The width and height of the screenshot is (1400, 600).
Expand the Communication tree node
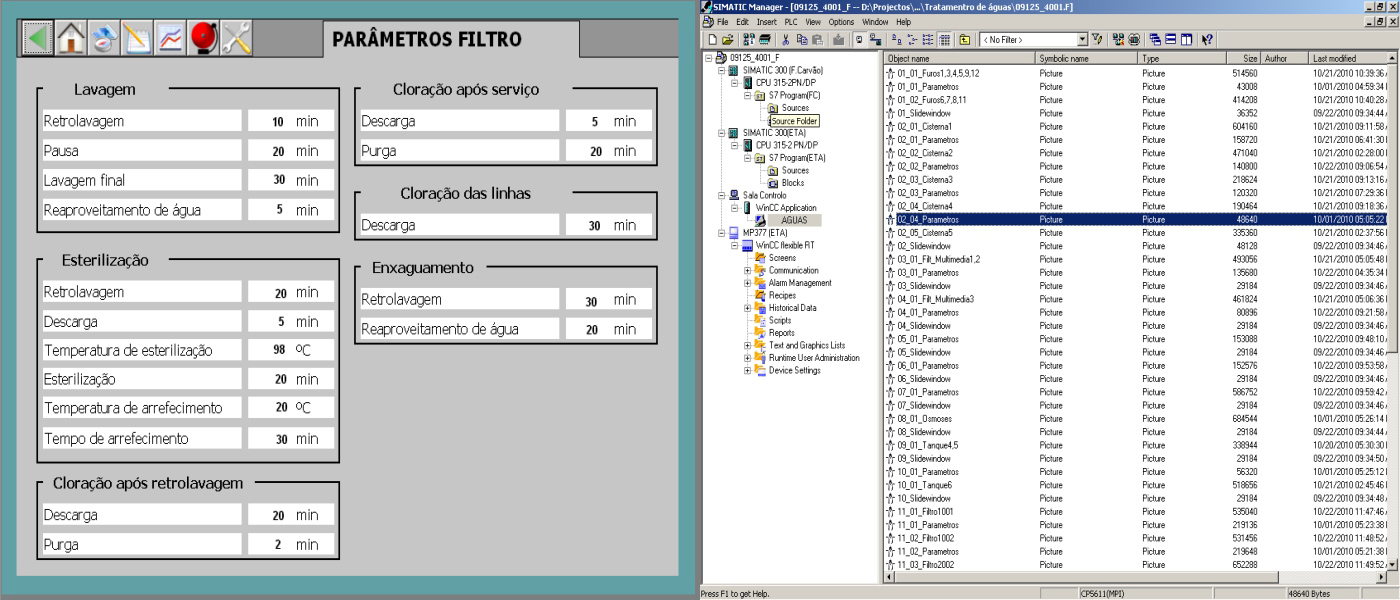click(x=748, y=271)
